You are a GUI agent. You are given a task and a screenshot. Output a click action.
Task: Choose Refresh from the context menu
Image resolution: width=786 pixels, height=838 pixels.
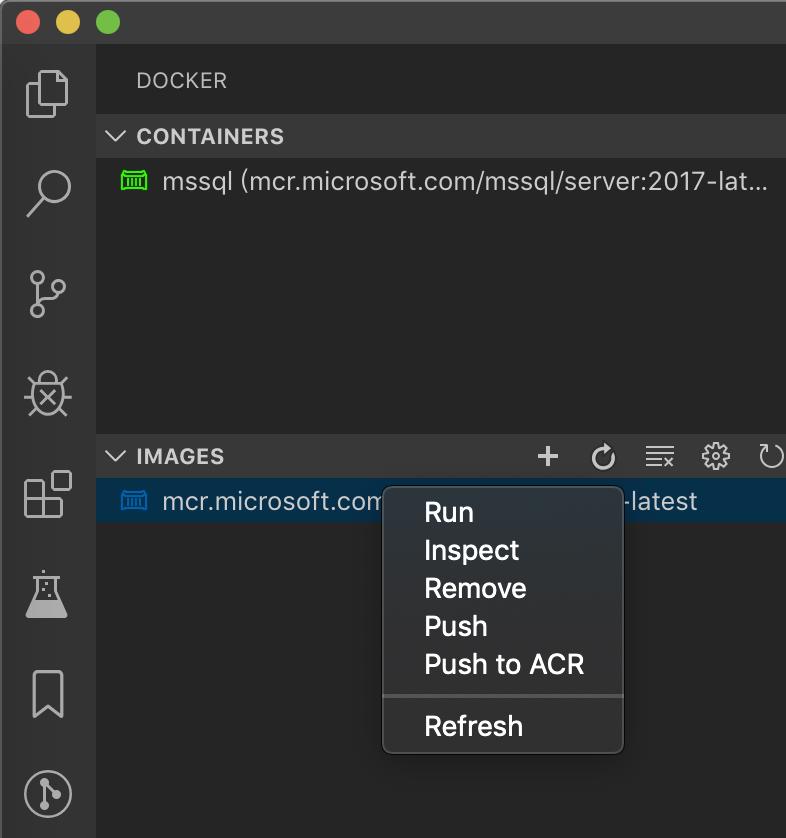point(503,726)
